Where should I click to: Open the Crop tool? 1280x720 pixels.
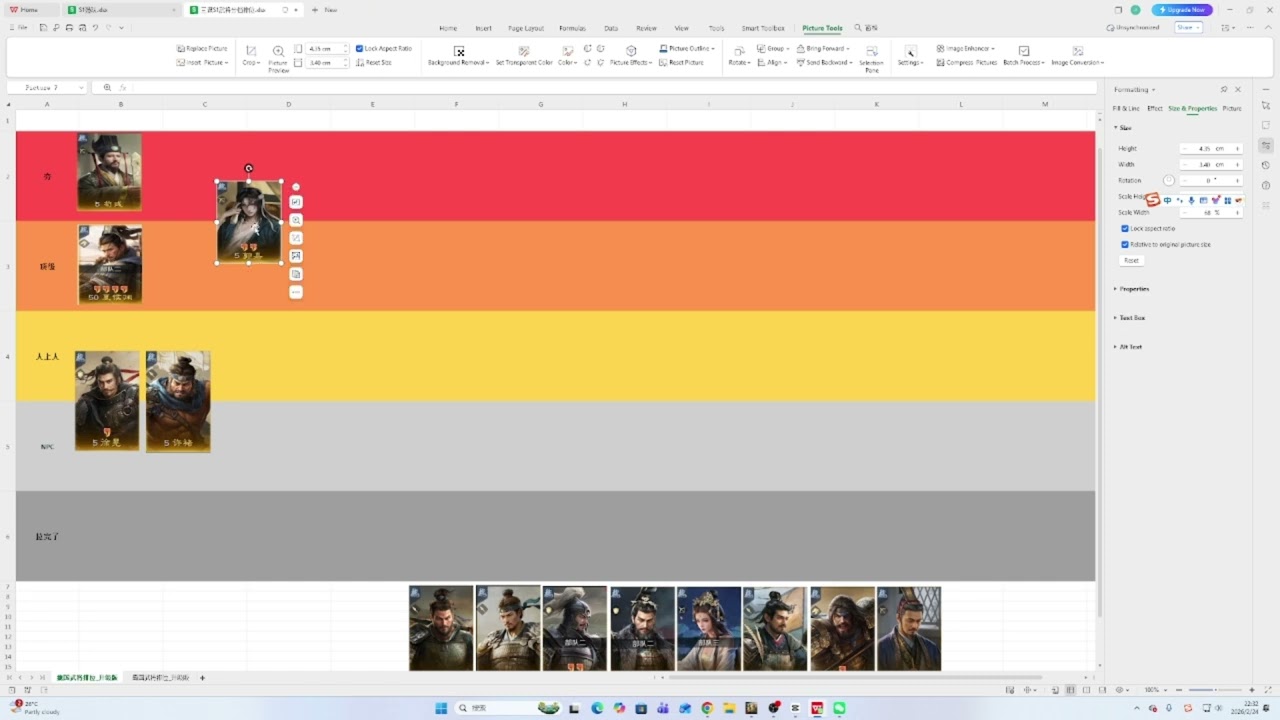coord(251,55)
